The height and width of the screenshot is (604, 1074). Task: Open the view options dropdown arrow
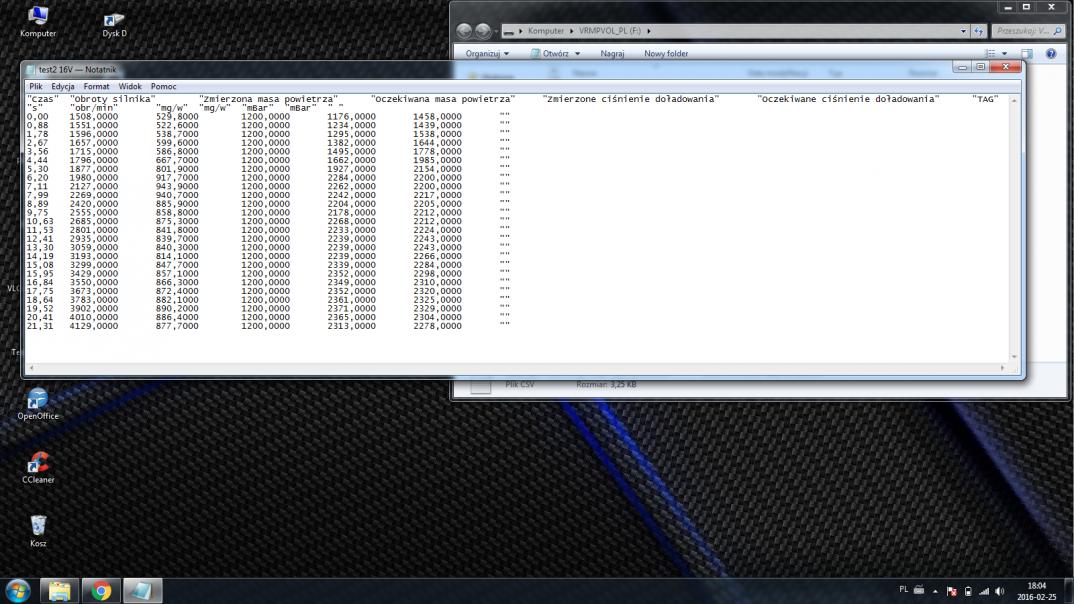point(1005,53)
